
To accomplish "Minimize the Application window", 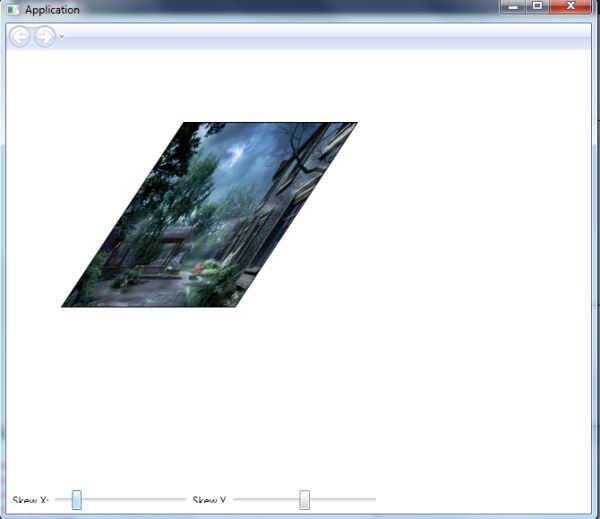I will pos(513,7).
